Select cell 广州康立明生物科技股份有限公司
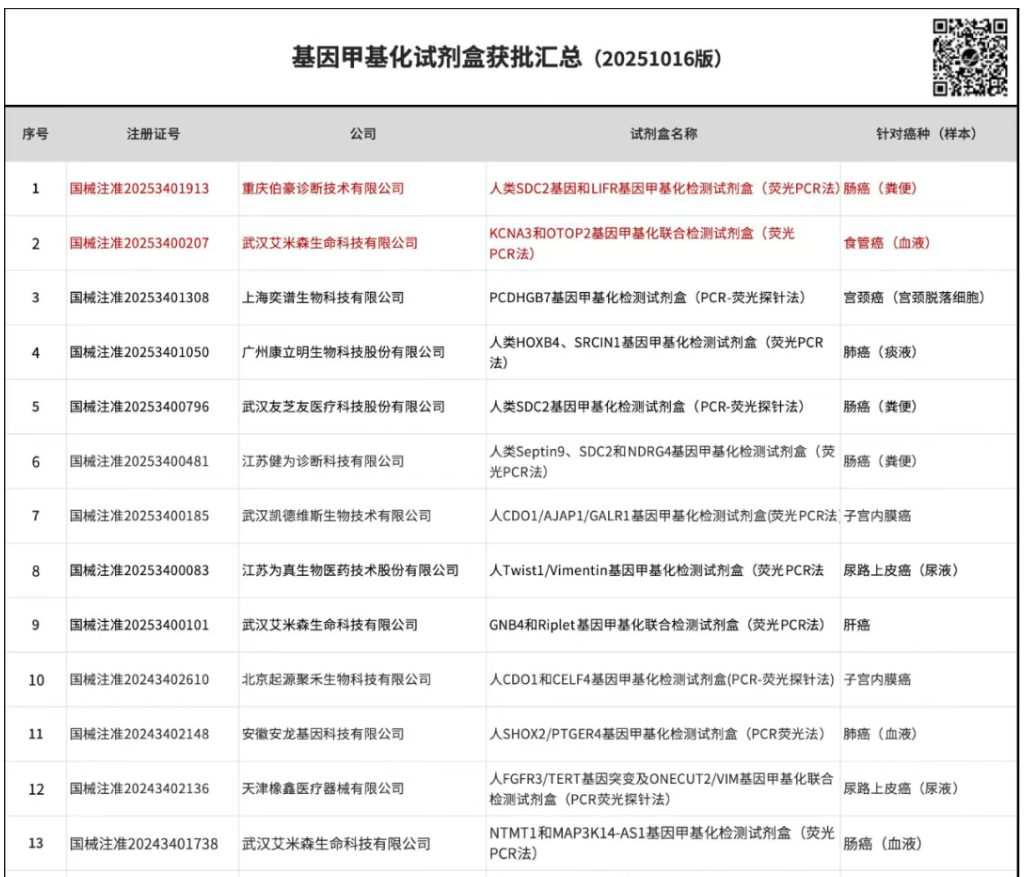The height and width of the screenshot is (877, 1027). click(343, 352)
